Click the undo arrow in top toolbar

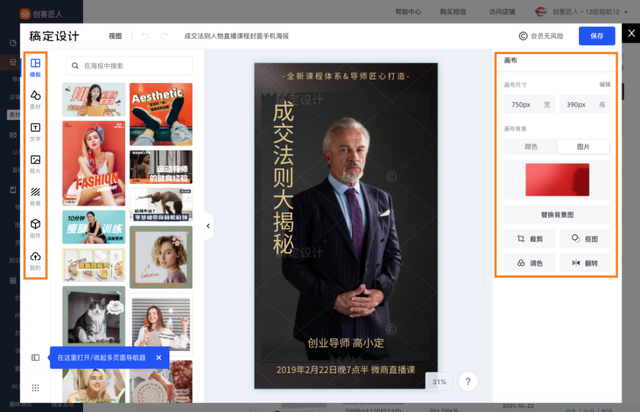146,36
